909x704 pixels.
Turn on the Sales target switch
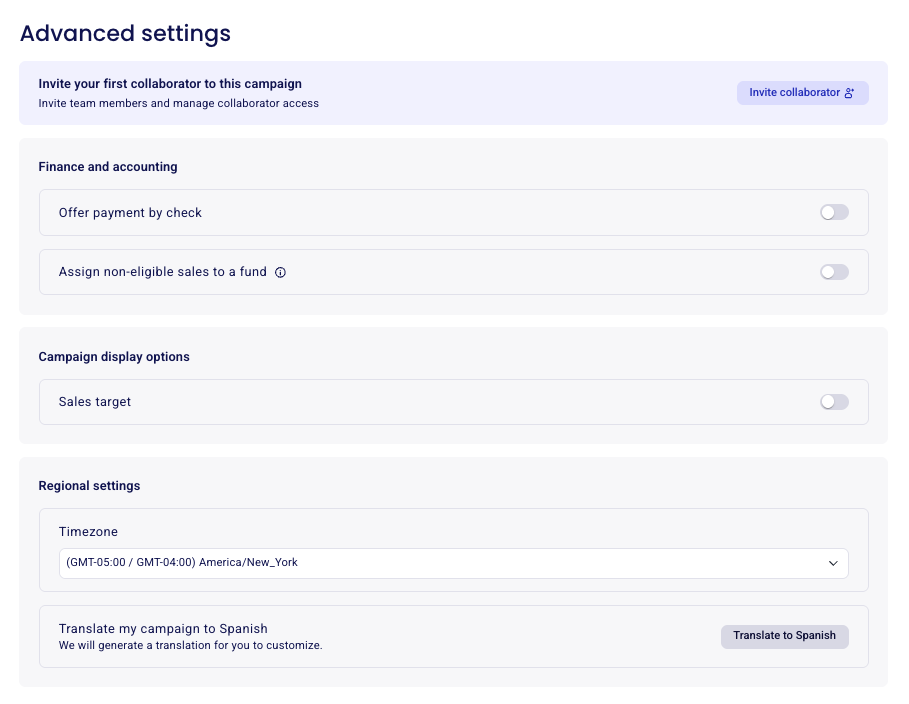click(834, 402)
